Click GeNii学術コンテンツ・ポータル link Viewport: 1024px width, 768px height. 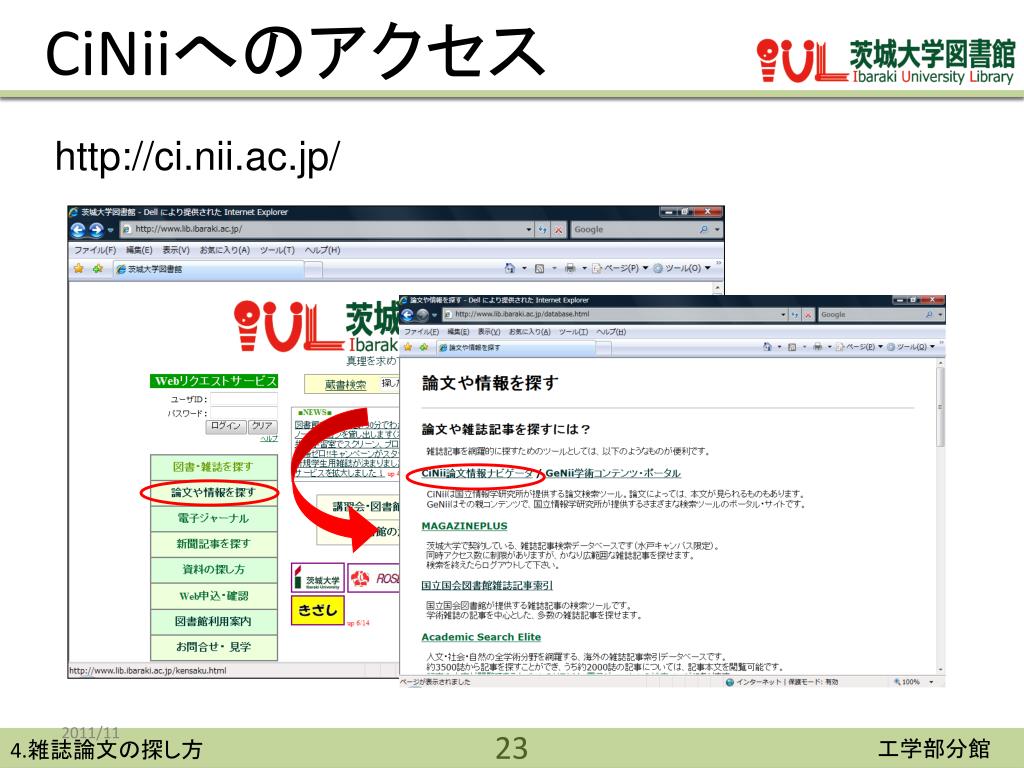[613, 473]
